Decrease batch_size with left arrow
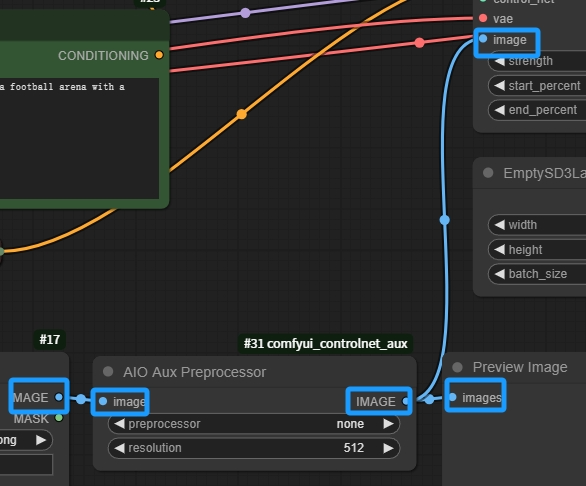 coord(500,274)
